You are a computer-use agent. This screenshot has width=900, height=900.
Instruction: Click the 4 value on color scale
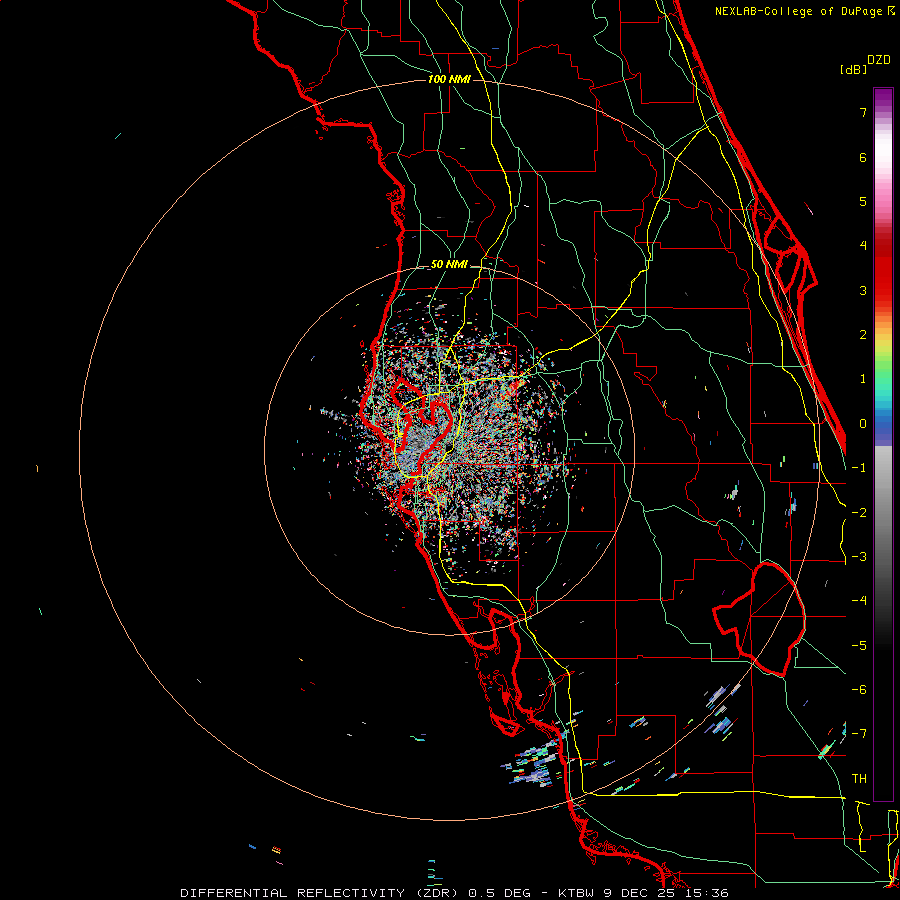click(x=863, y=246)
